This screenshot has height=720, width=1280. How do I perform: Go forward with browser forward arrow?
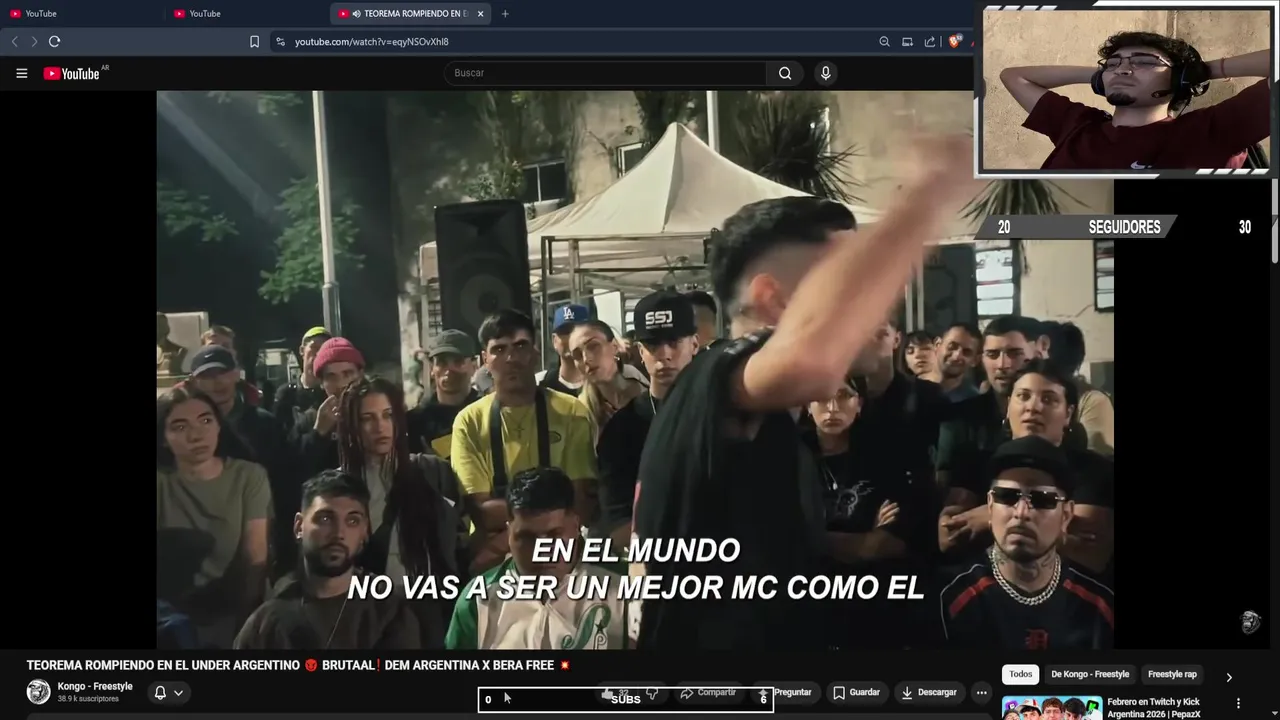point(34,41)
